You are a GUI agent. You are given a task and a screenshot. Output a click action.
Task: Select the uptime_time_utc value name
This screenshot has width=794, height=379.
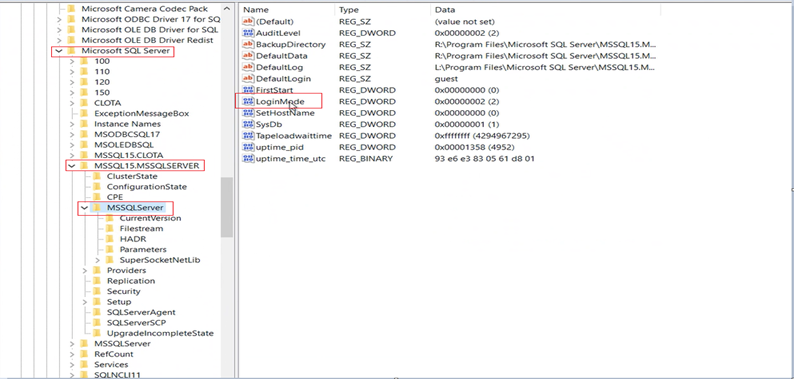[291, 159]
